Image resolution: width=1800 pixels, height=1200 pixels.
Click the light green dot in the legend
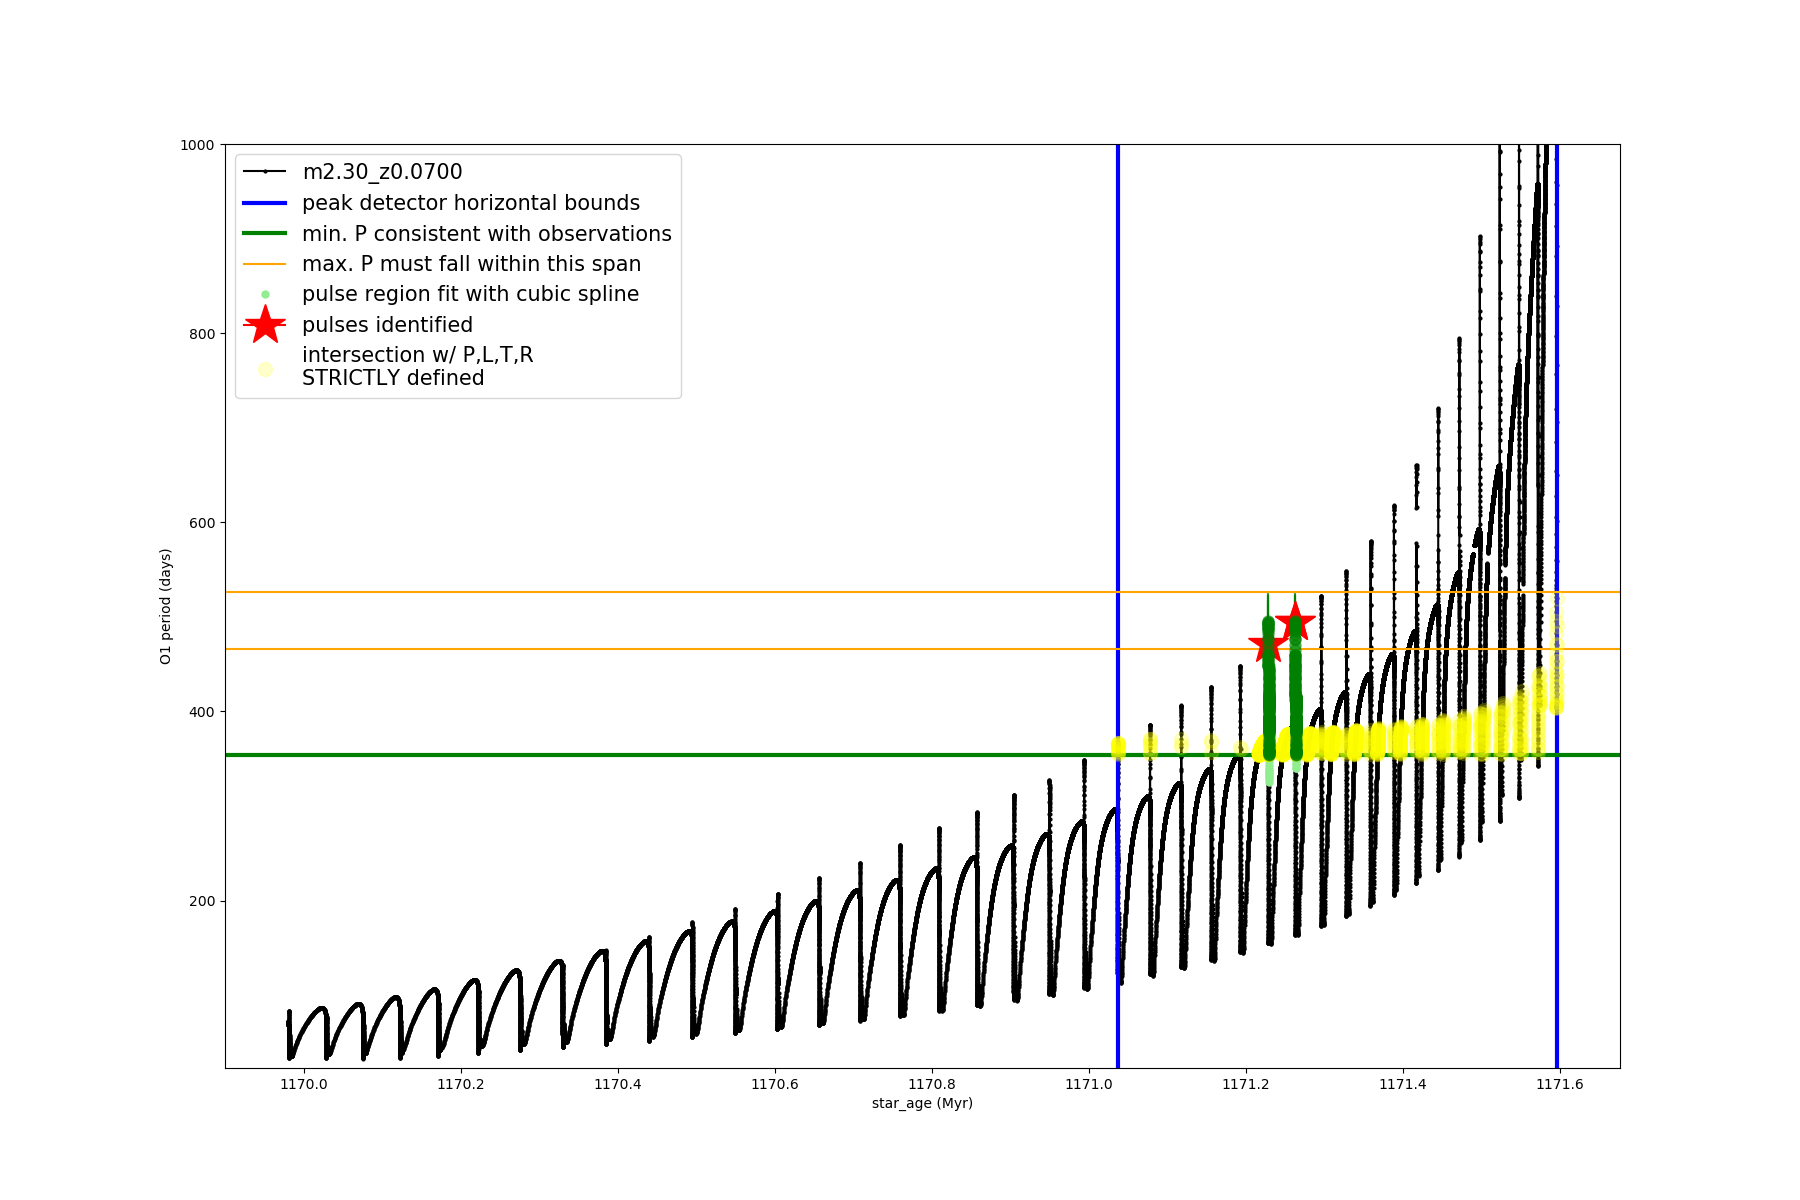click(x=265, y=294)
